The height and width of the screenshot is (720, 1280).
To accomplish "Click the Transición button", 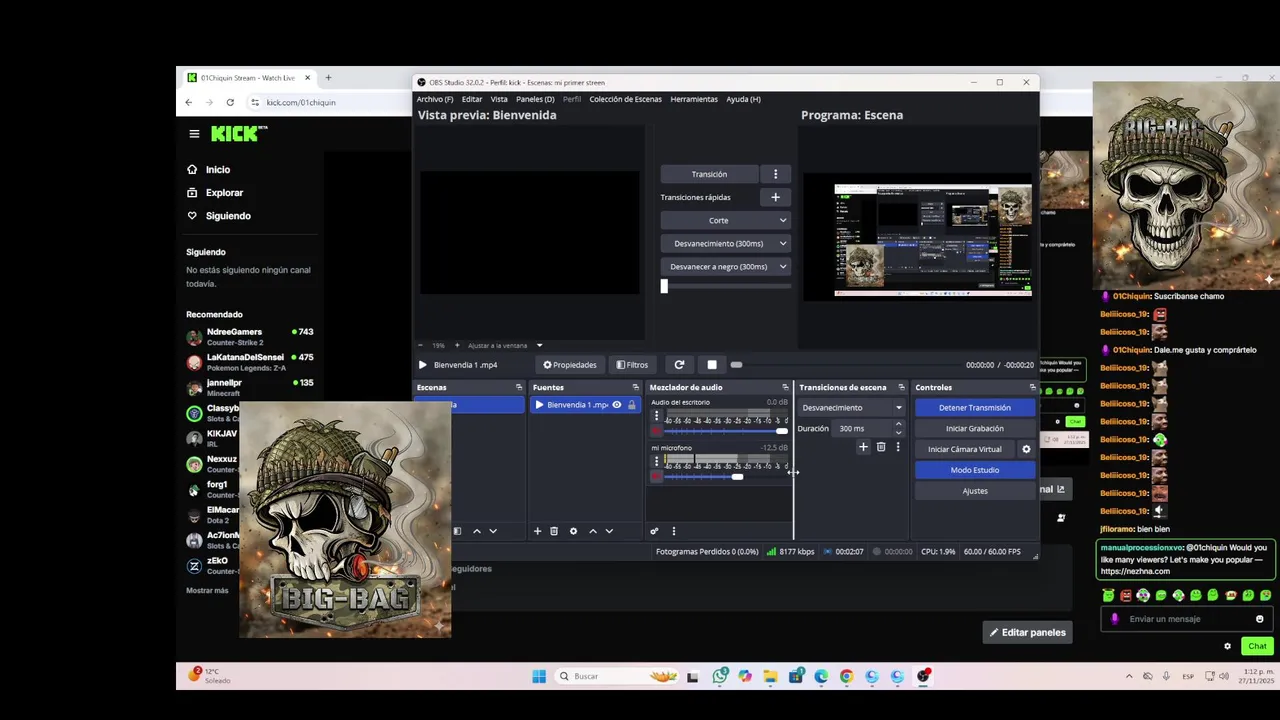I will (709, 174).
